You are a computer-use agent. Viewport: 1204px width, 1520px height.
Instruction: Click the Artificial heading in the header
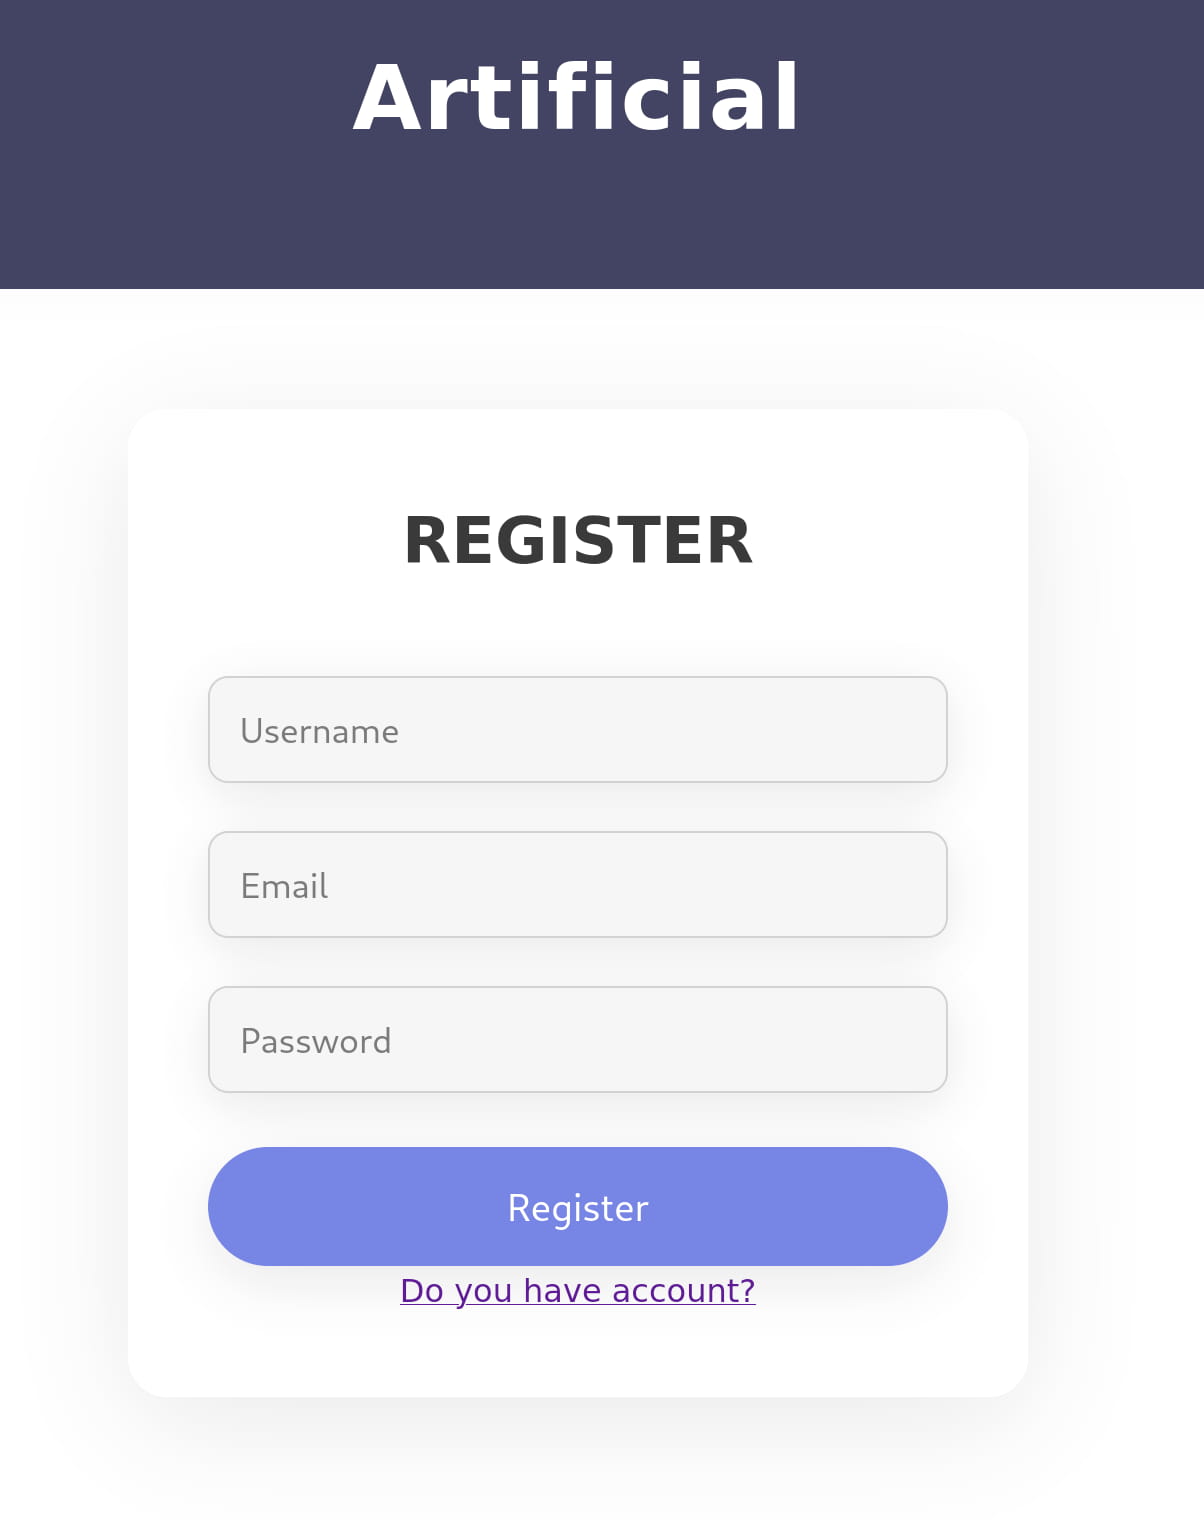(577, 98)
